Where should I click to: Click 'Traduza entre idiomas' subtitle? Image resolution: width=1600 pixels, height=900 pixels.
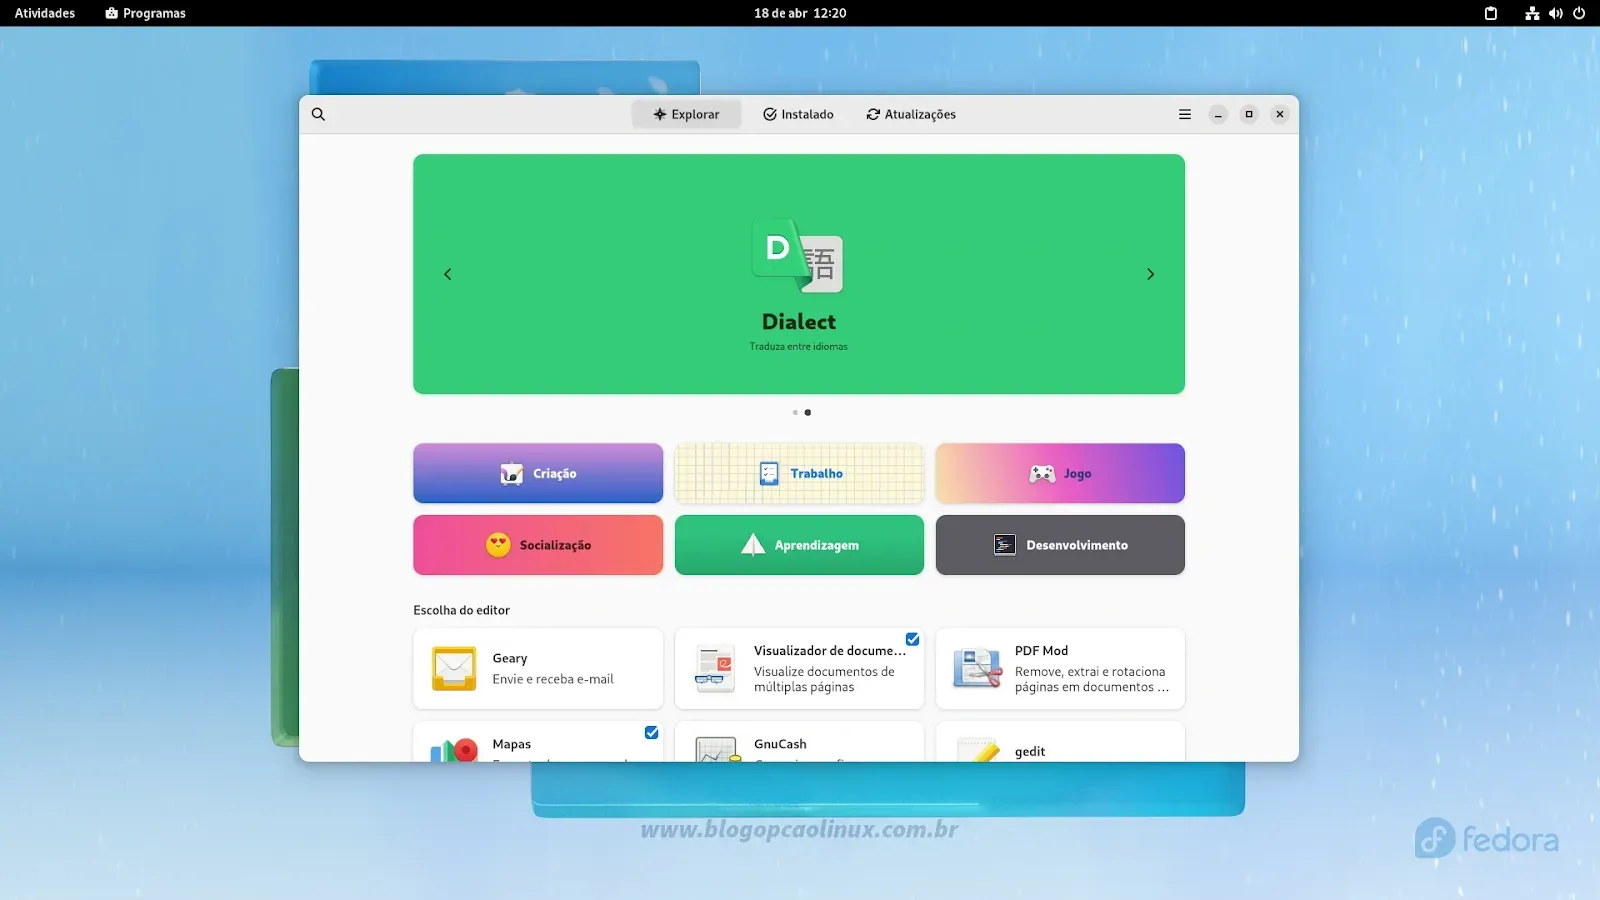pyautogui.click(x=799, y=346)
